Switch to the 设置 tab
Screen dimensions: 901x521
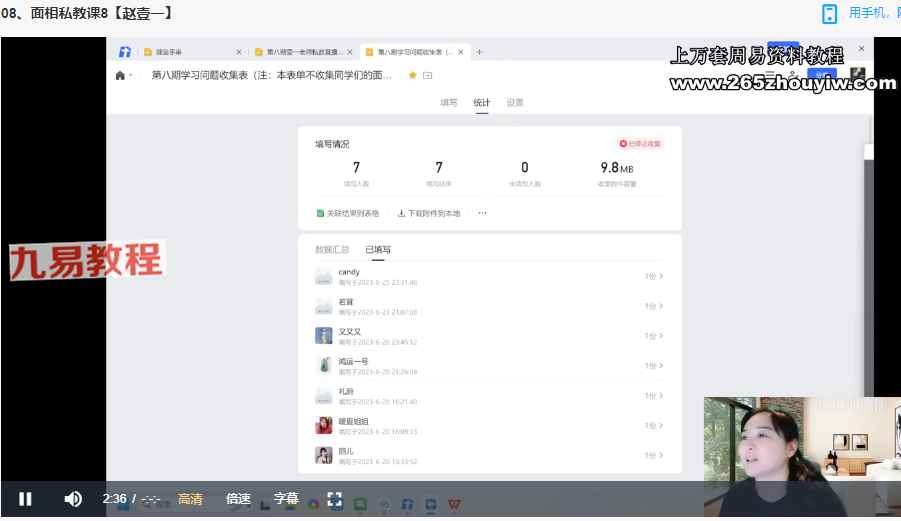click(514, 102)
